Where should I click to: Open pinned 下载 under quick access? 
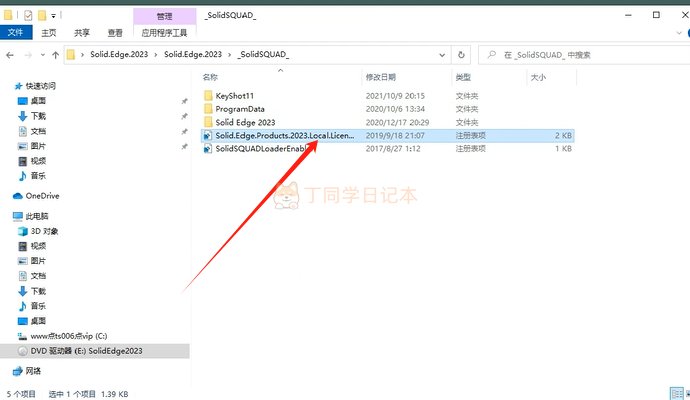tap(38, 116)
